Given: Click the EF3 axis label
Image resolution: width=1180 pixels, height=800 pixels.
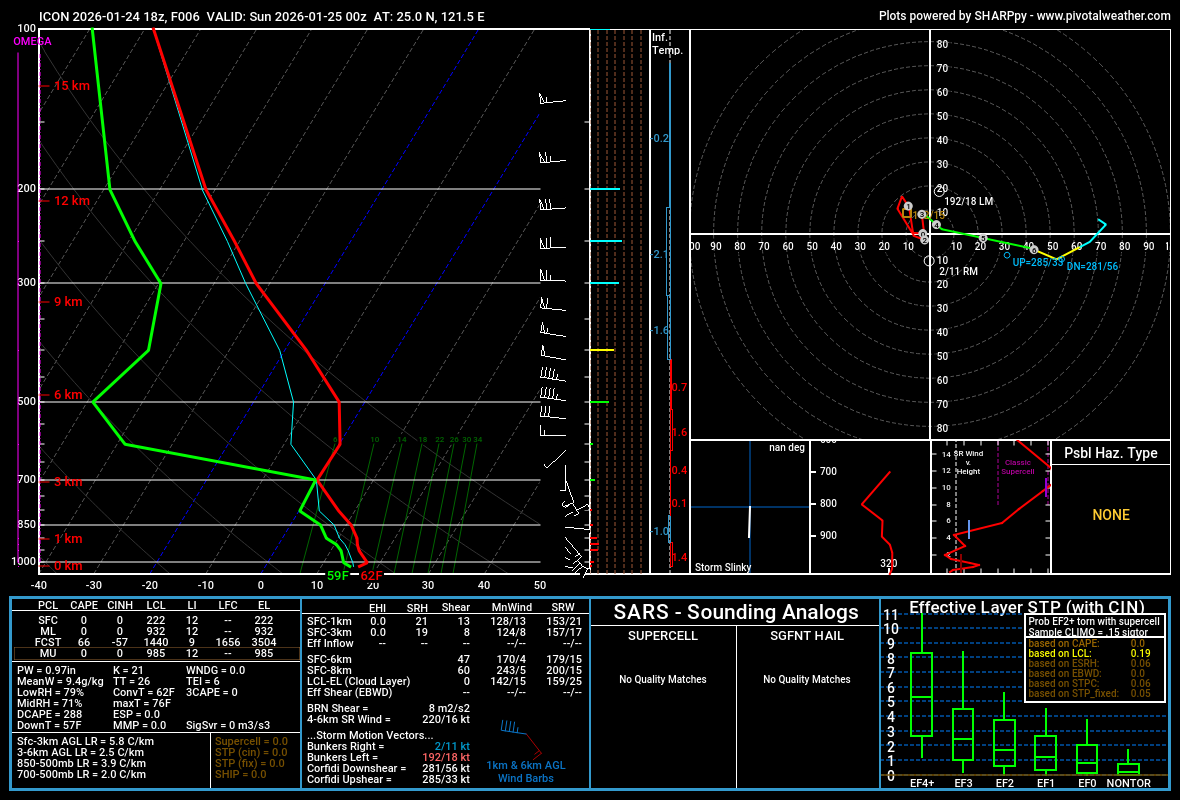Looking at the screenshot, I should pyautogui.click(x=963, y=783).
